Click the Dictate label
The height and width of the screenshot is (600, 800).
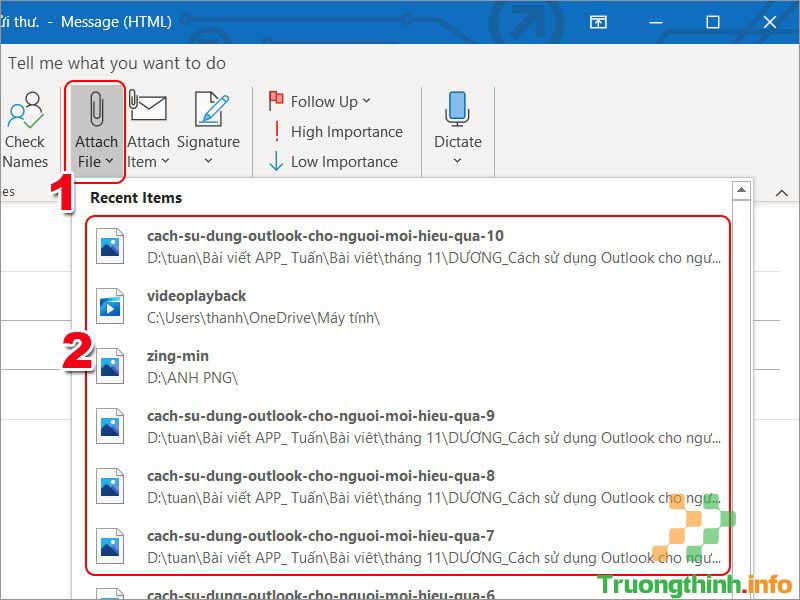pos(458,141)
